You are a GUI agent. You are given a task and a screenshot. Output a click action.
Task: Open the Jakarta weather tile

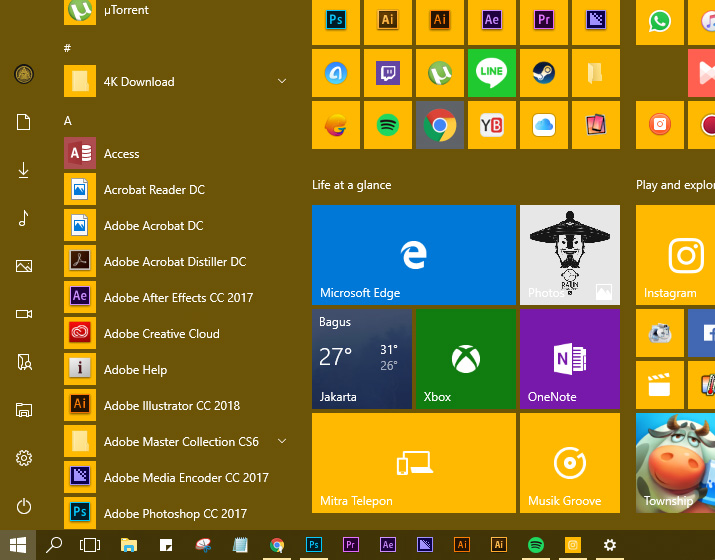tap(361, 359)
